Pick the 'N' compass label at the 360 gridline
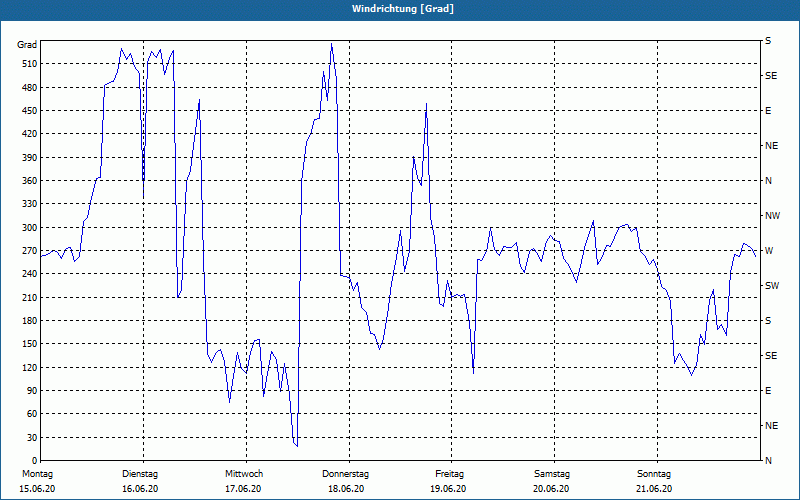800x500 pixels. click(769, 181)
